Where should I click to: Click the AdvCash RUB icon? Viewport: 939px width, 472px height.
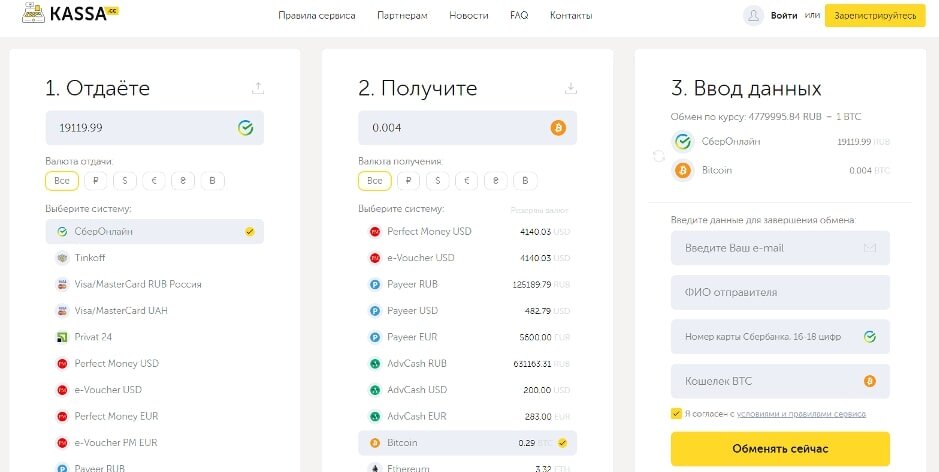click(375, 364)
